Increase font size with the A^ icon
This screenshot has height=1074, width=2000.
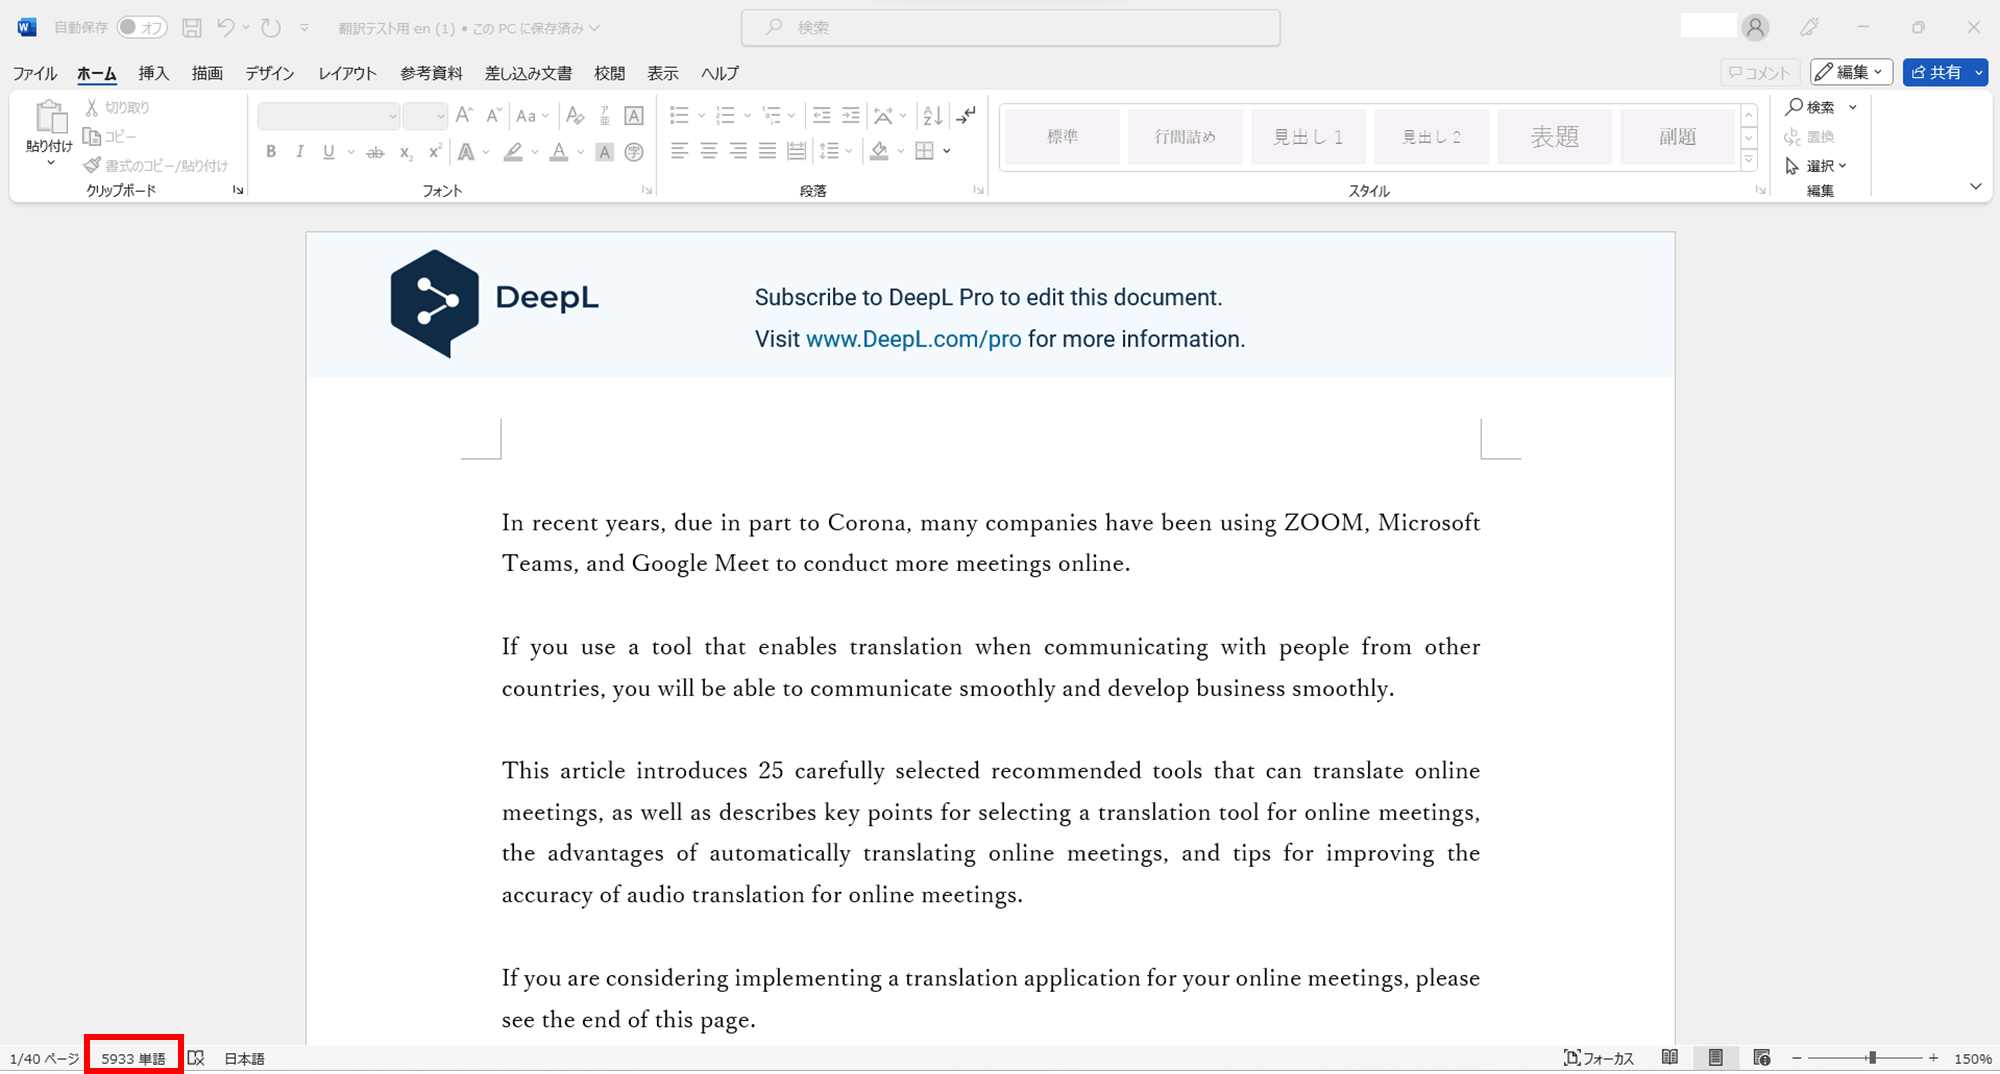point(464,115)
